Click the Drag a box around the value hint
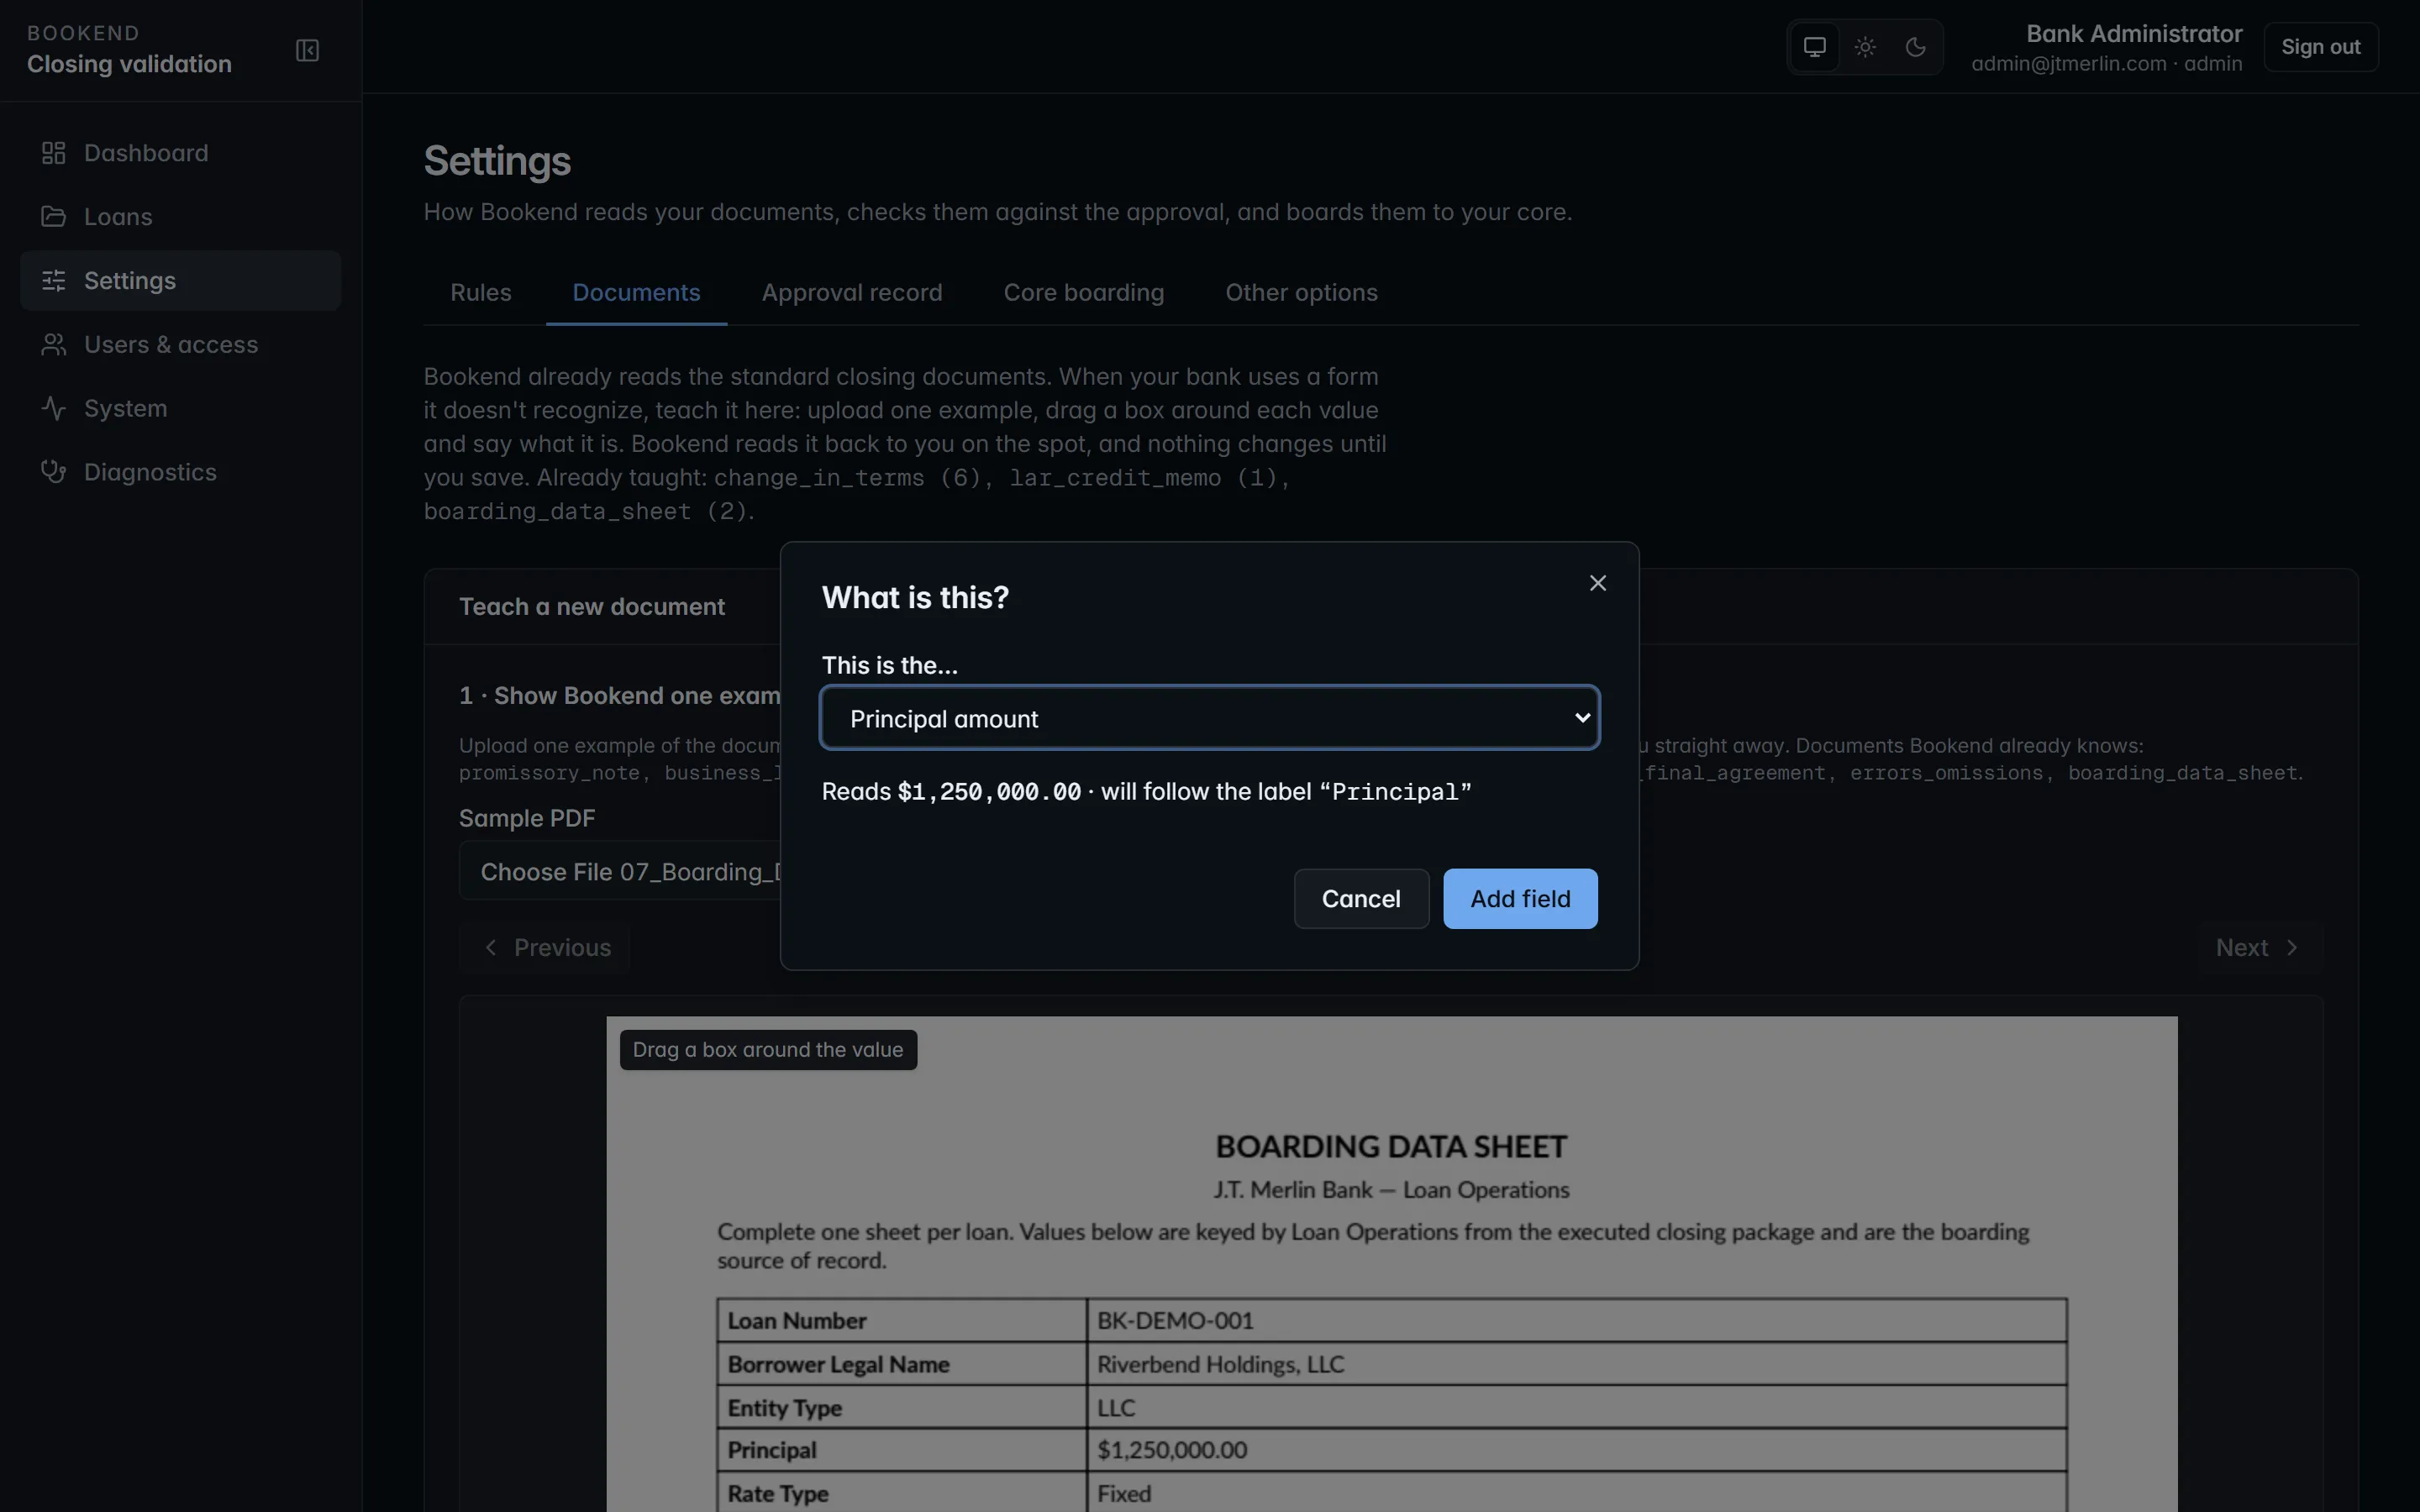The height and width of the screenshot is (1512, 2420). [x=768, y=1050]
